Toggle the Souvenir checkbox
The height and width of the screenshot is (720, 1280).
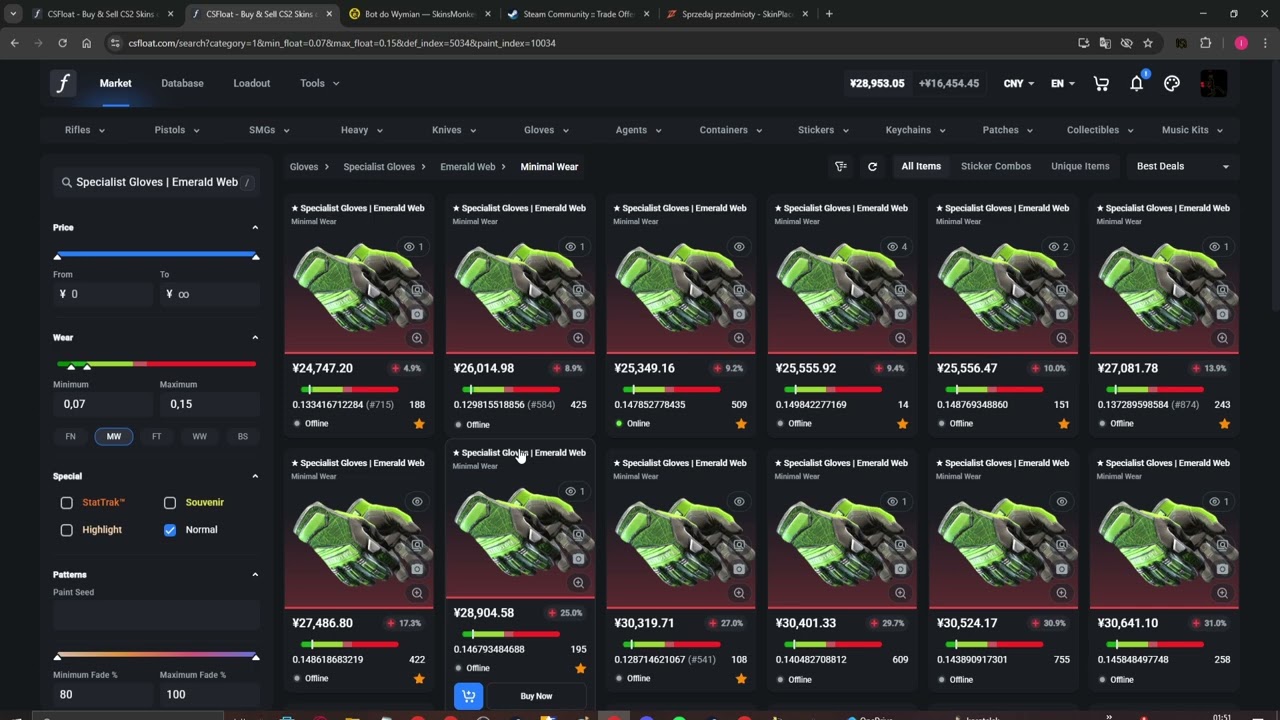tap(170, 503)
